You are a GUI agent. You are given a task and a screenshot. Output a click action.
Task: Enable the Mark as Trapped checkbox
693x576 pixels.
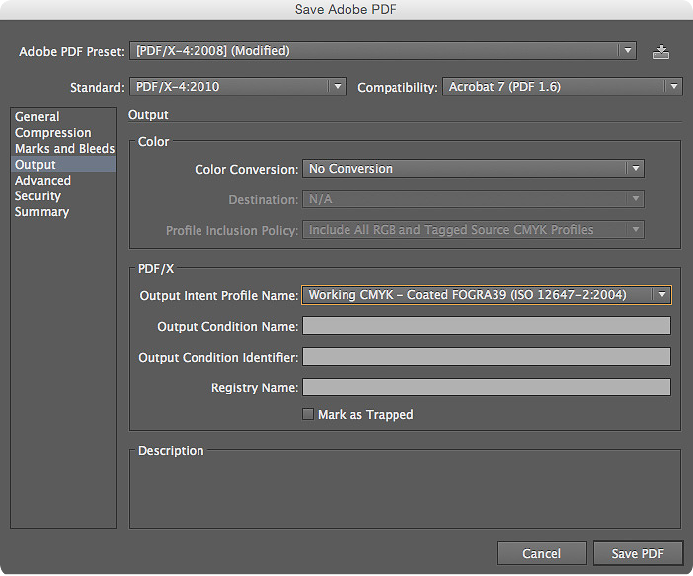(308, 414)
